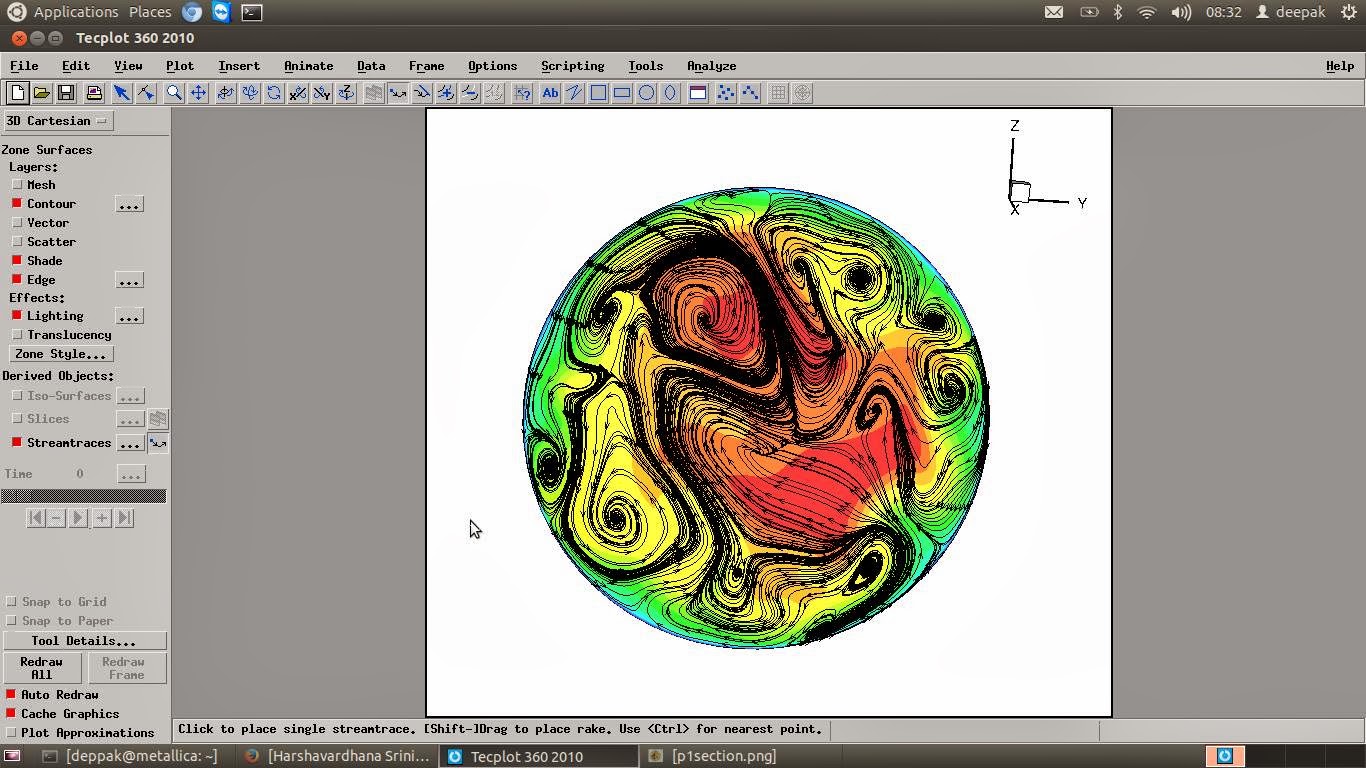This screenshot has width=1366, height=768.
Task: Open Streamtraces detail options
Action: click(131, 443)
